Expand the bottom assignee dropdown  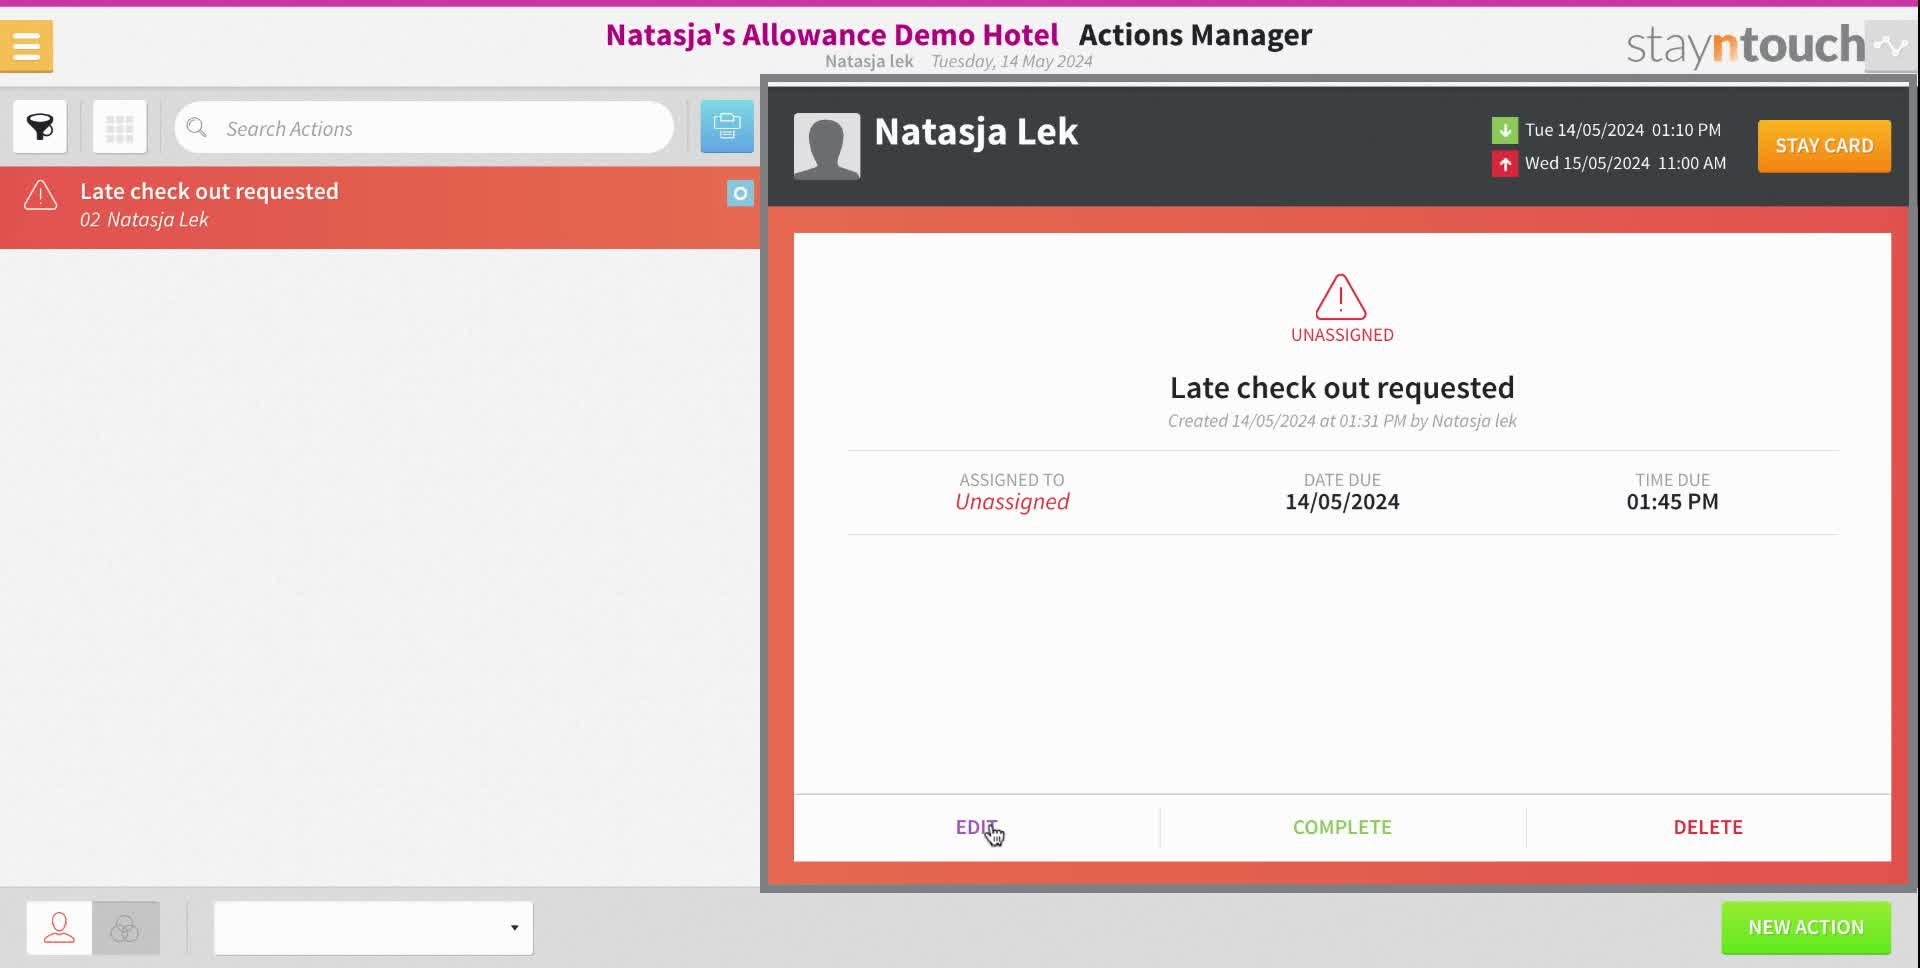[x=373, y=928]
